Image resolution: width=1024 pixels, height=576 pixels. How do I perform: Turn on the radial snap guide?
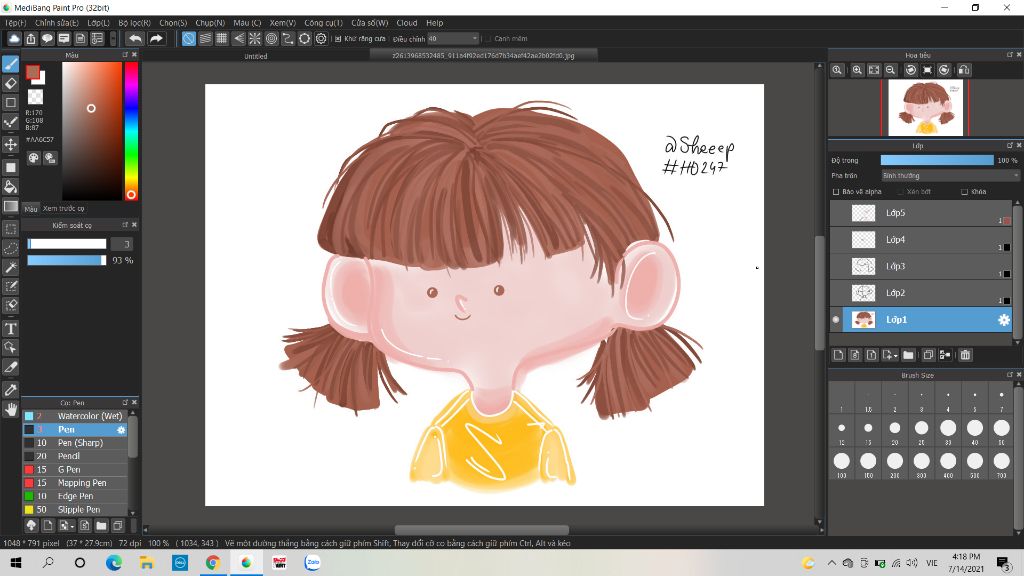tap(255, 39)
